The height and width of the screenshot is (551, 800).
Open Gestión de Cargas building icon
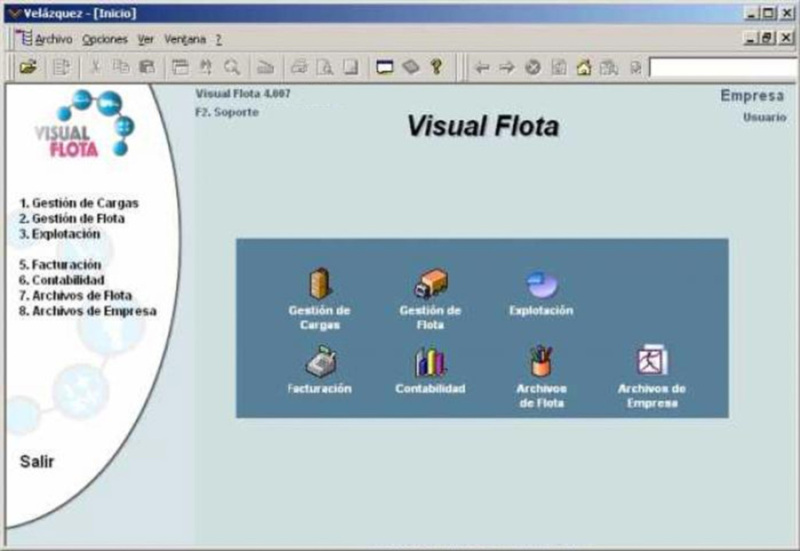point(320,284)
